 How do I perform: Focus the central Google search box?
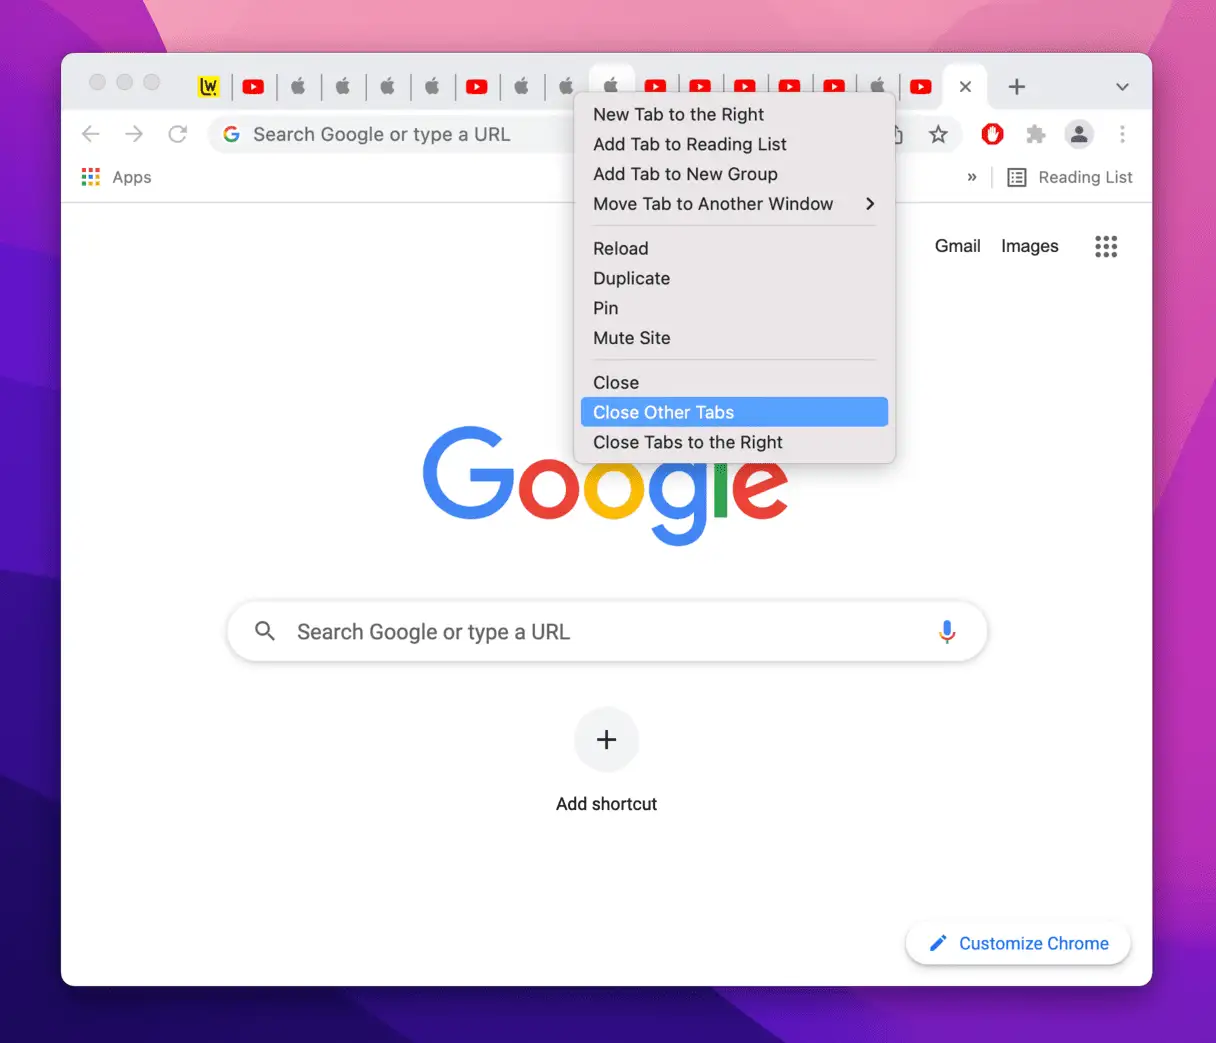pos(600,632)
